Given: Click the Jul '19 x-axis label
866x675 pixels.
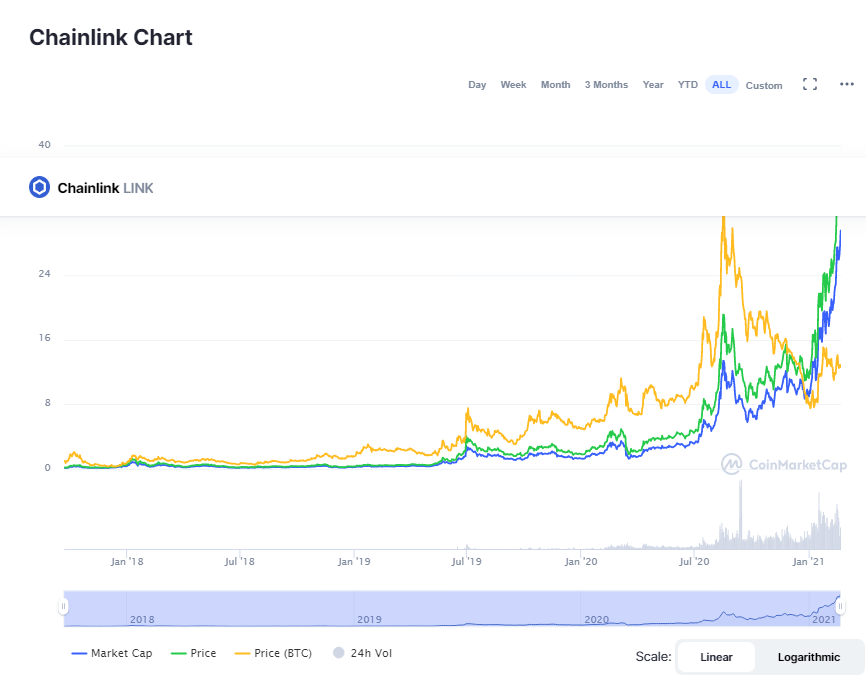Looking at the screenshot, I should [x=466, y=562].
